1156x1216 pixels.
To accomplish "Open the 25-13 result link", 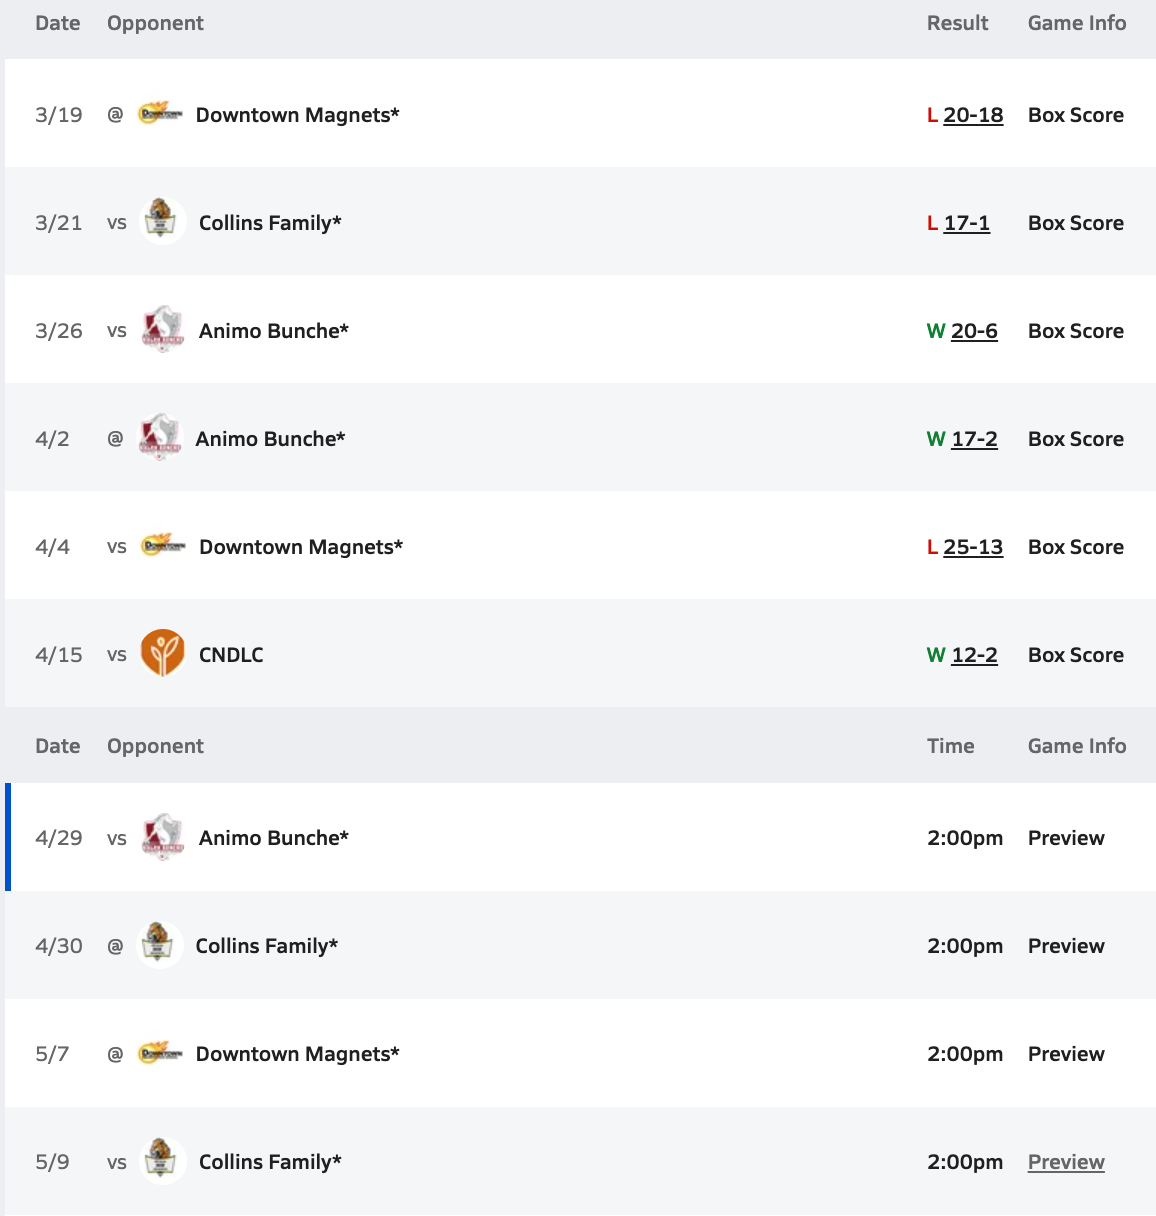I will (973, 547).
